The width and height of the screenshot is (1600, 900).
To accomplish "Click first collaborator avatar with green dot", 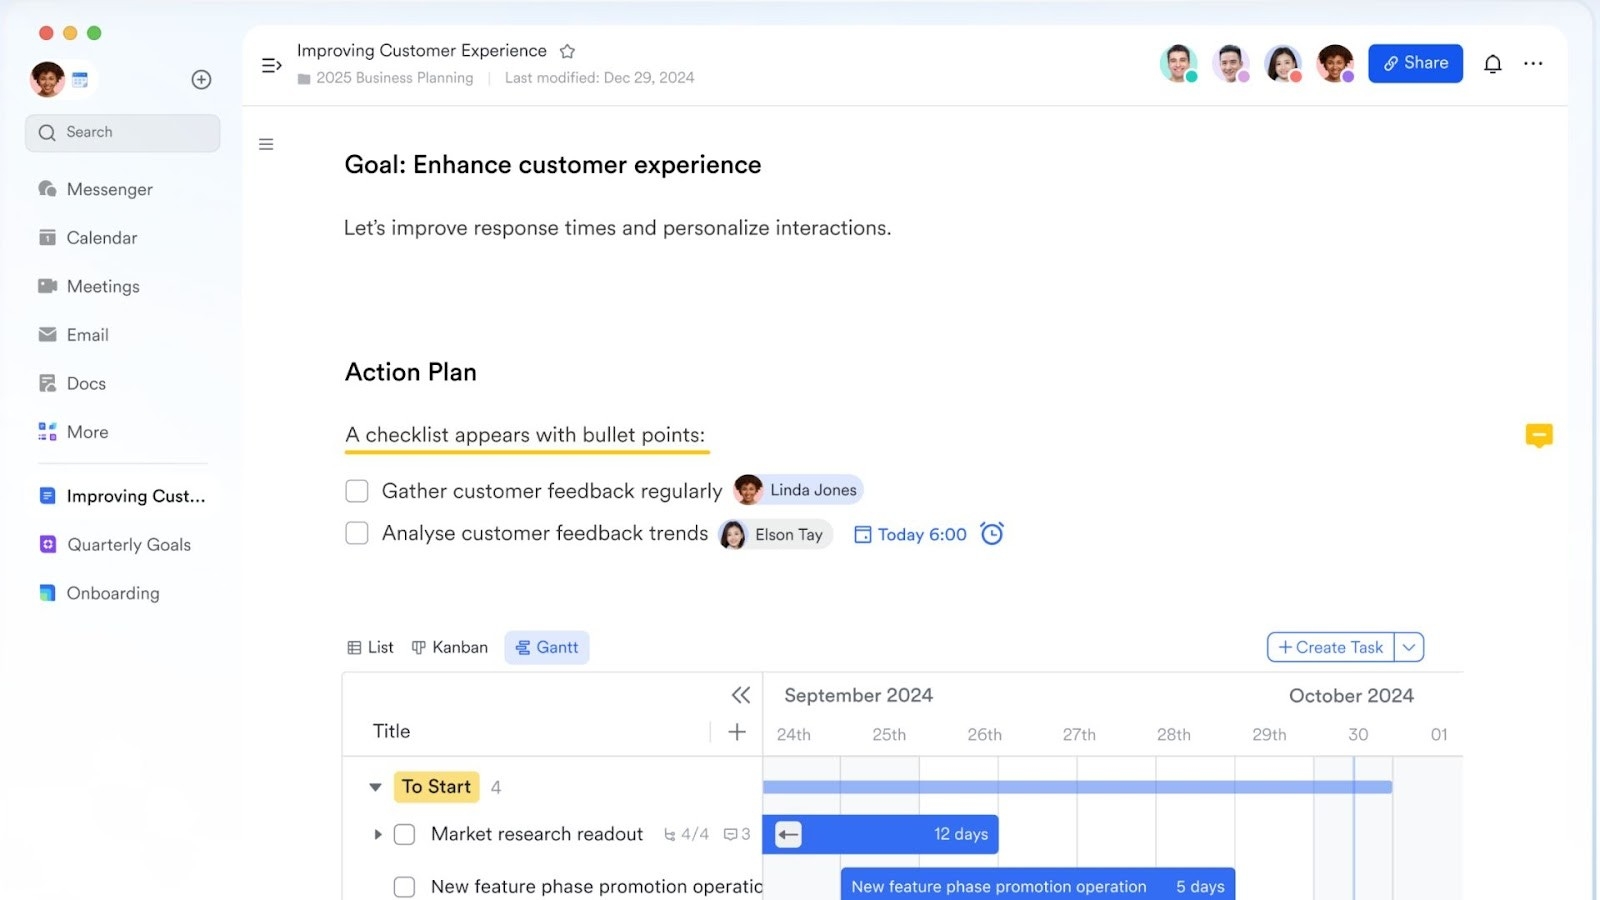I will point(1179,63).
